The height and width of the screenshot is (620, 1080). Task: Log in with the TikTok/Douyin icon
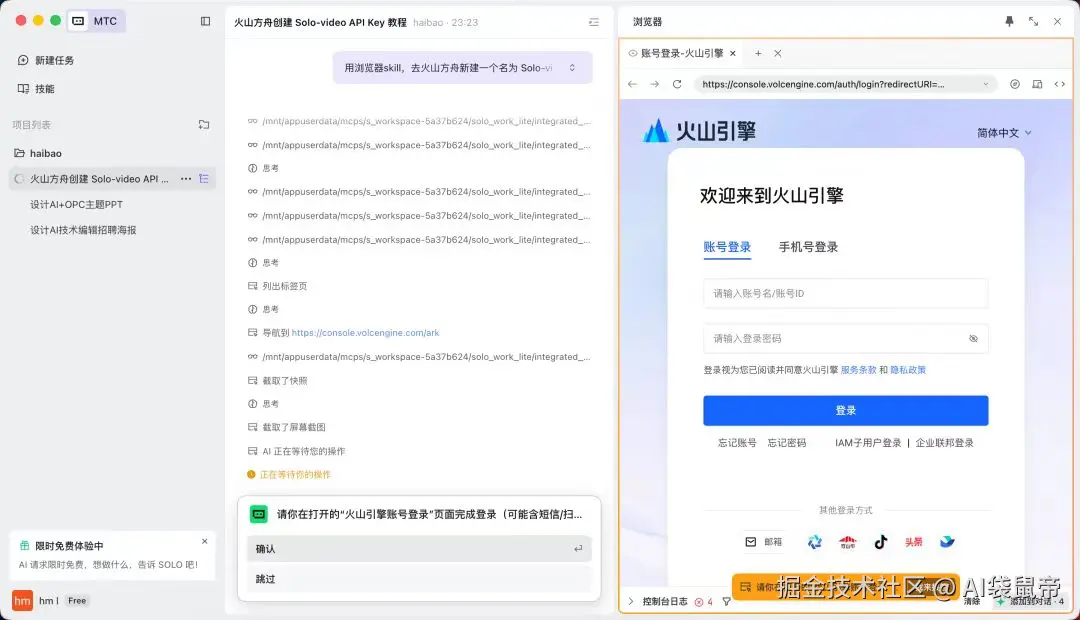coord(881,542)
